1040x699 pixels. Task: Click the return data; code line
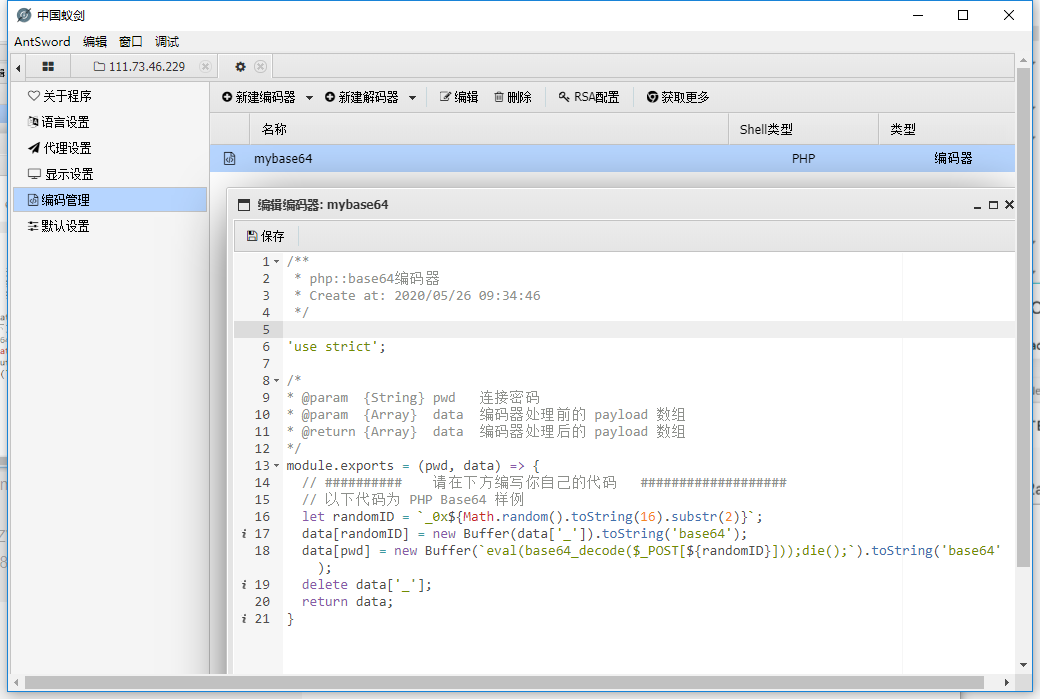click(347, 602)
